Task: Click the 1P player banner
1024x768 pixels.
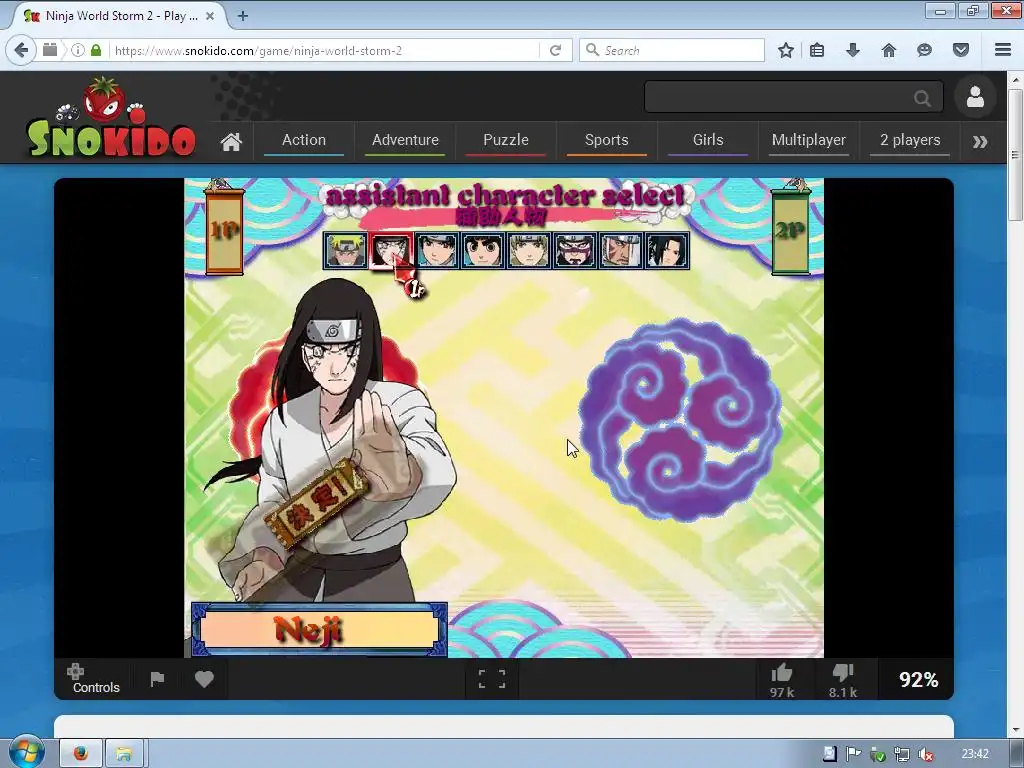Action: click(224, 229)
